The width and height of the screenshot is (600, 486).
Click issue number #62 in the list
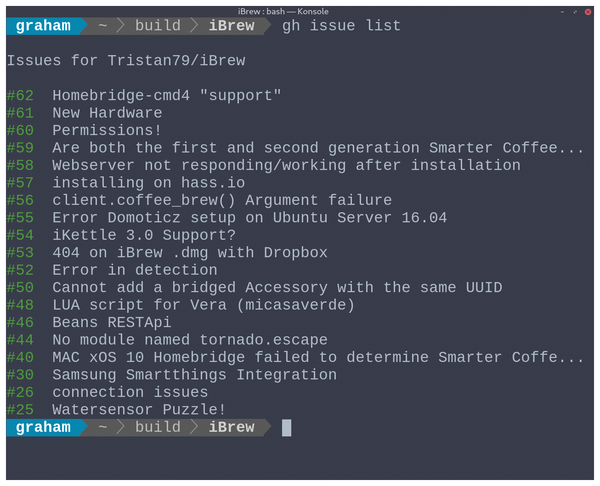coord(20,96)
